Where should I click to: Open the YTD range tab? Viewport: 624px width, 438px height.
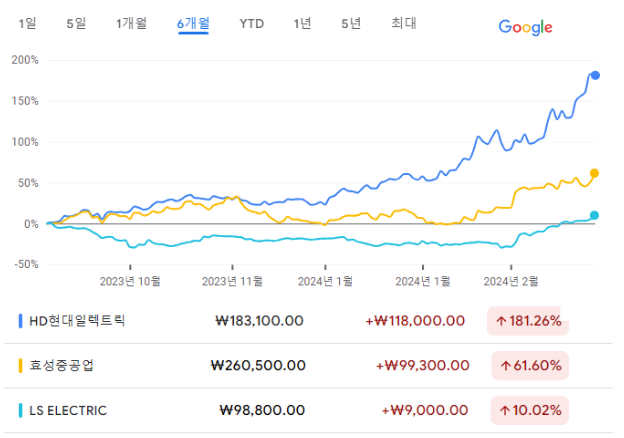[252, 24]
